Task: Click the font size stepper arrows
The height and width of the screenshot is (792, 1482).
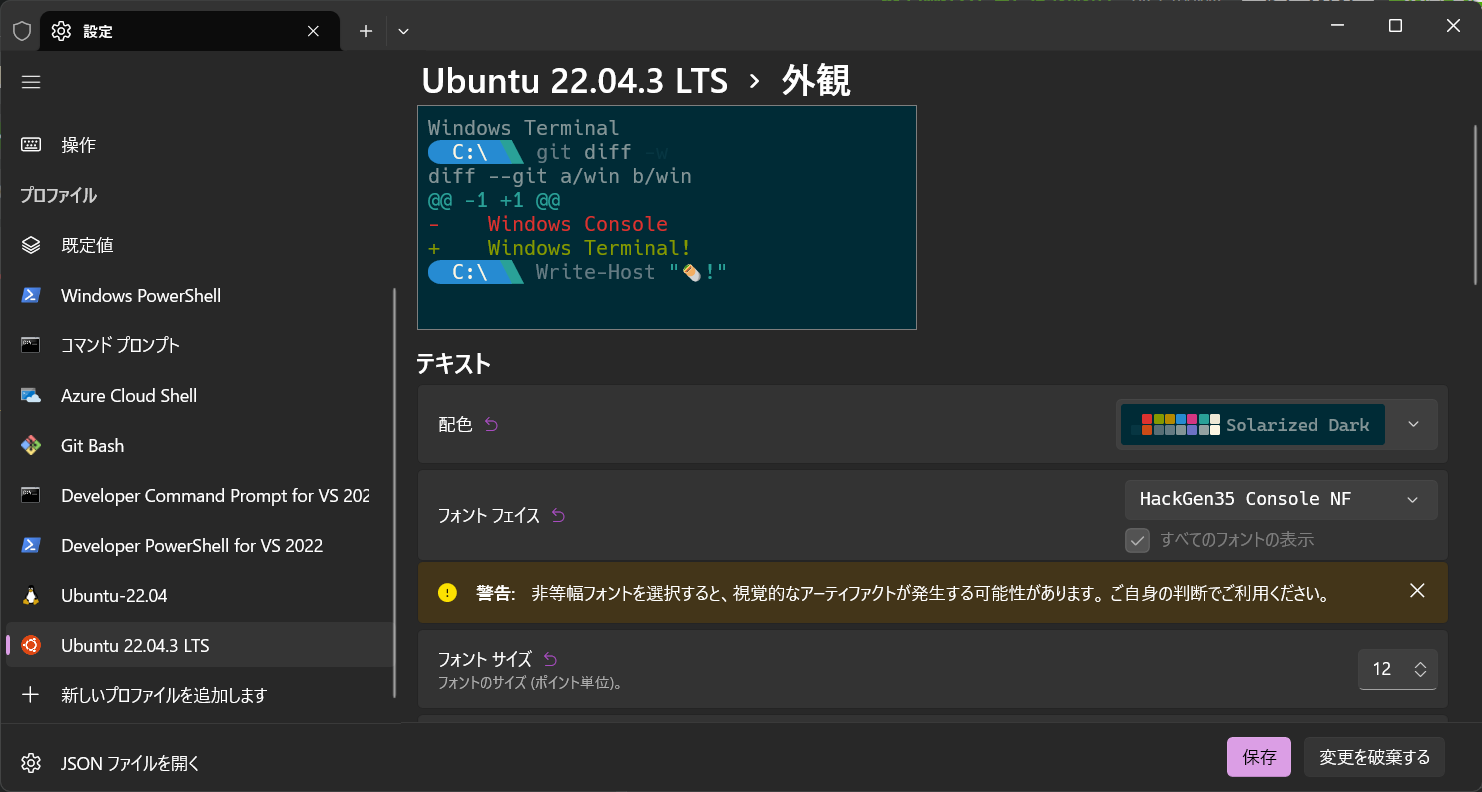Action: (x=1420, y=669)
